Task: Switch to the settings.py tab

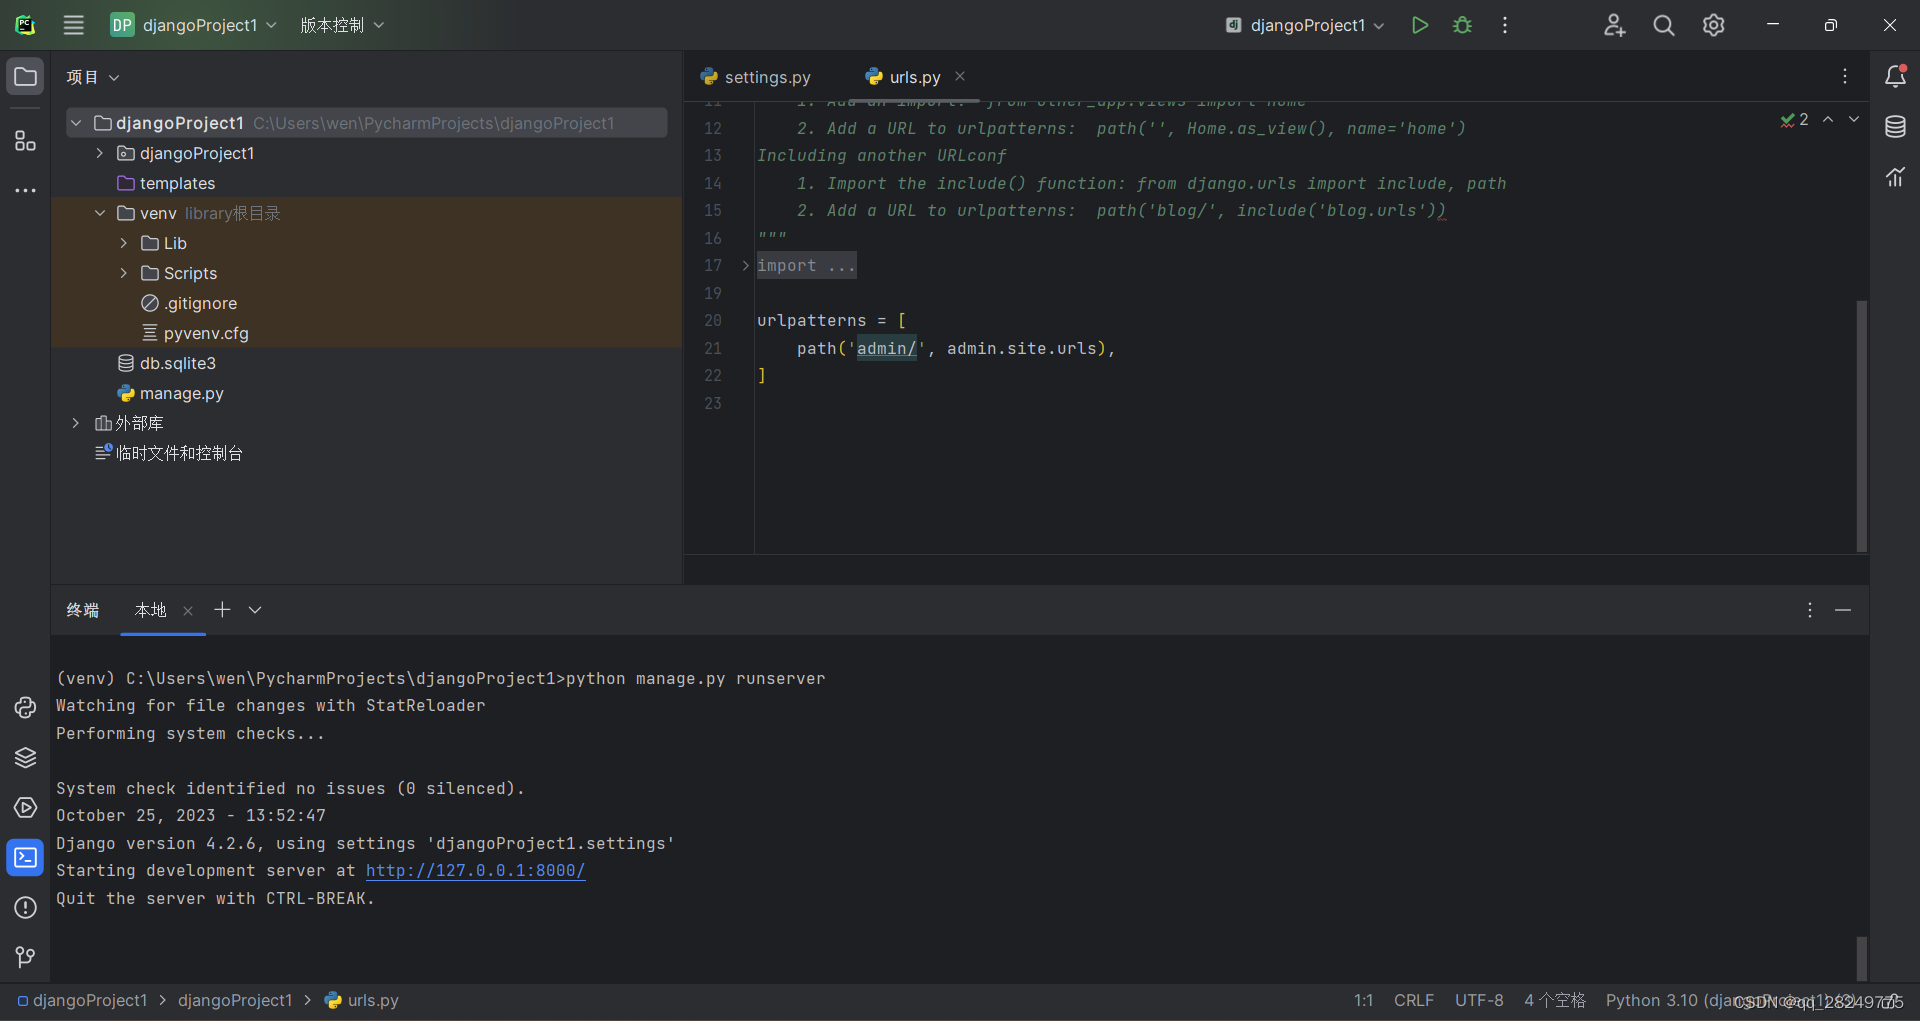Action: point(757,77)
